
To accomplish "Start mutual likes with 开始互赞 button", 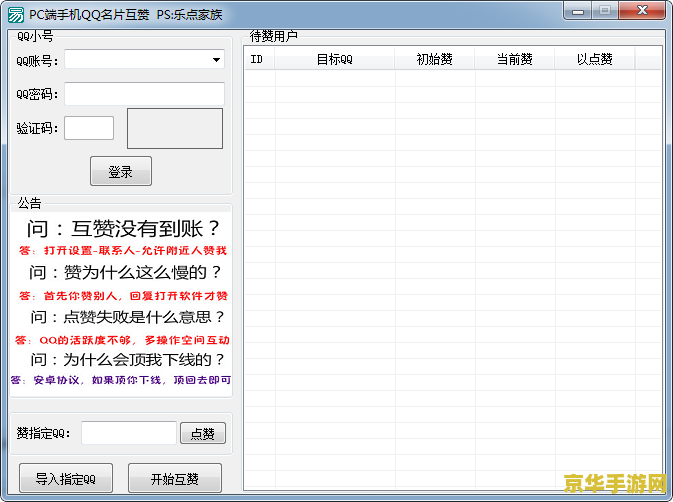I will point(175,478).
